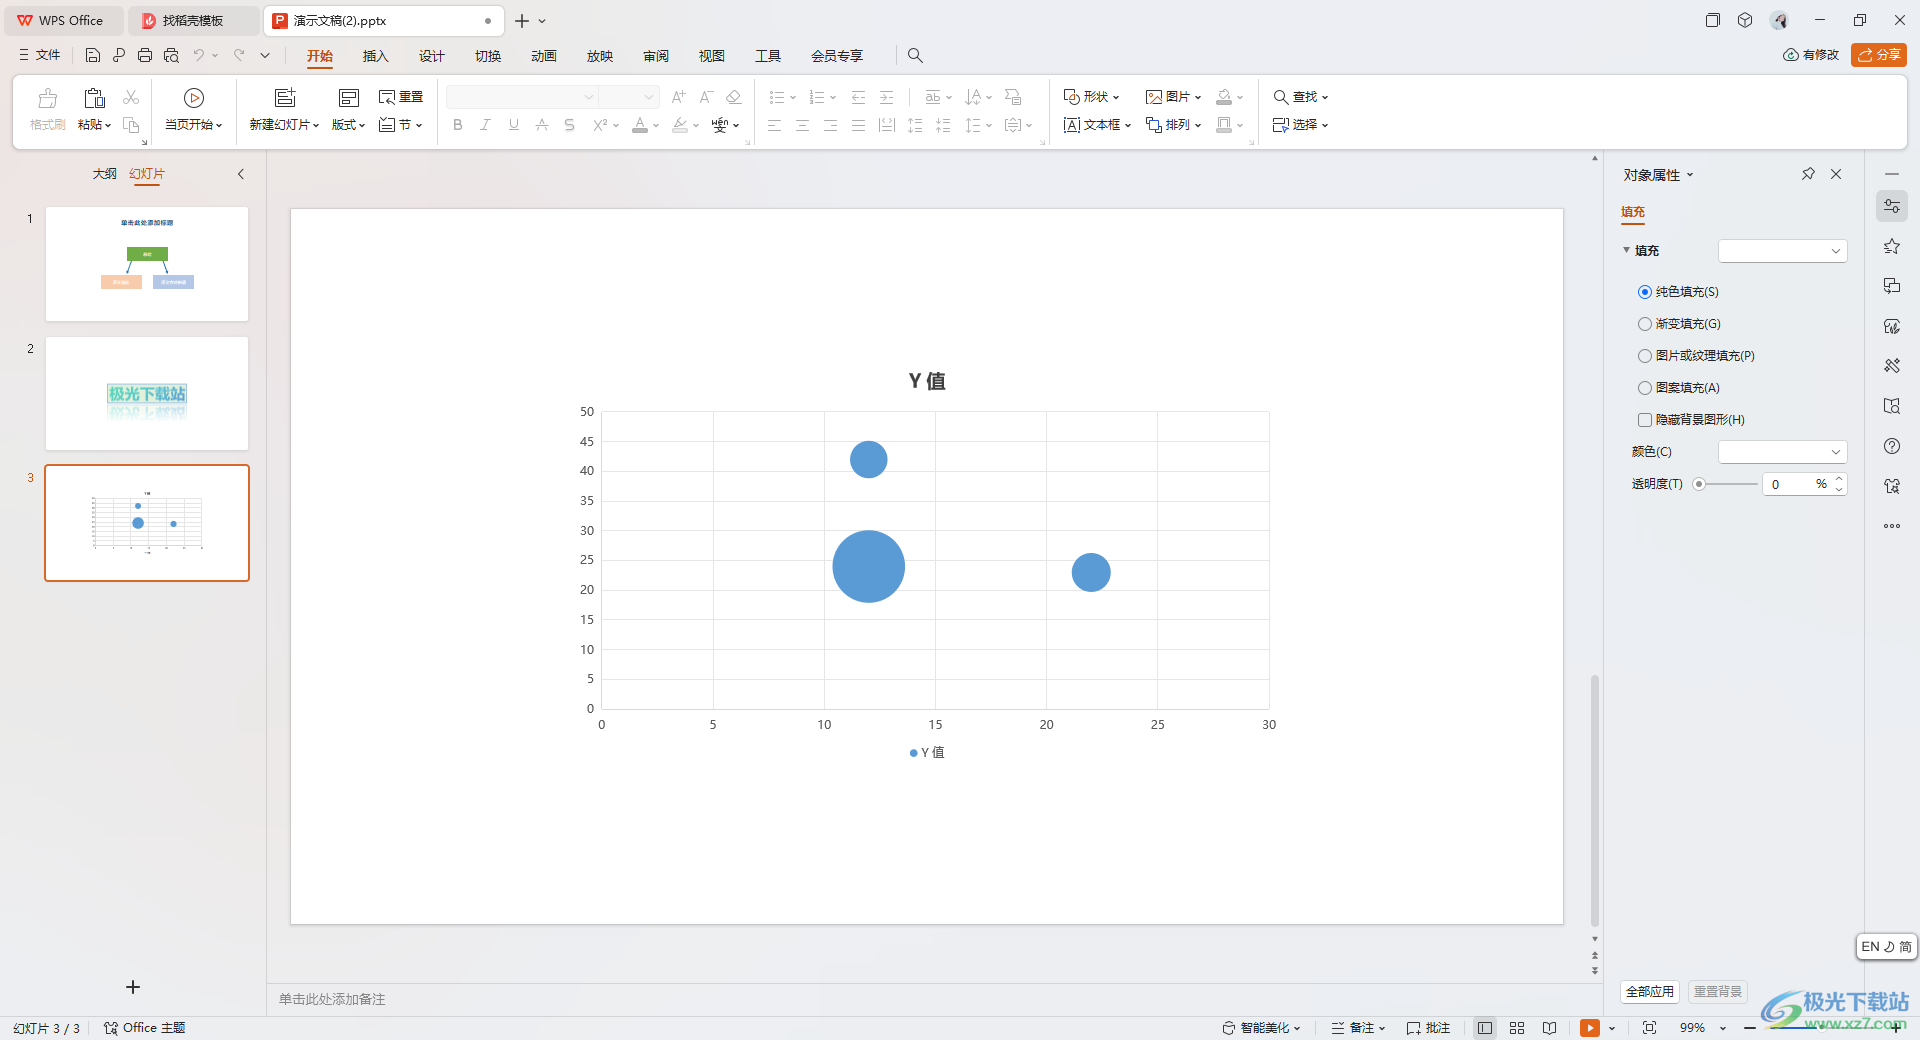Click the Underline formatting icon
The image size is (1920, 1040).
coord(513,125)
